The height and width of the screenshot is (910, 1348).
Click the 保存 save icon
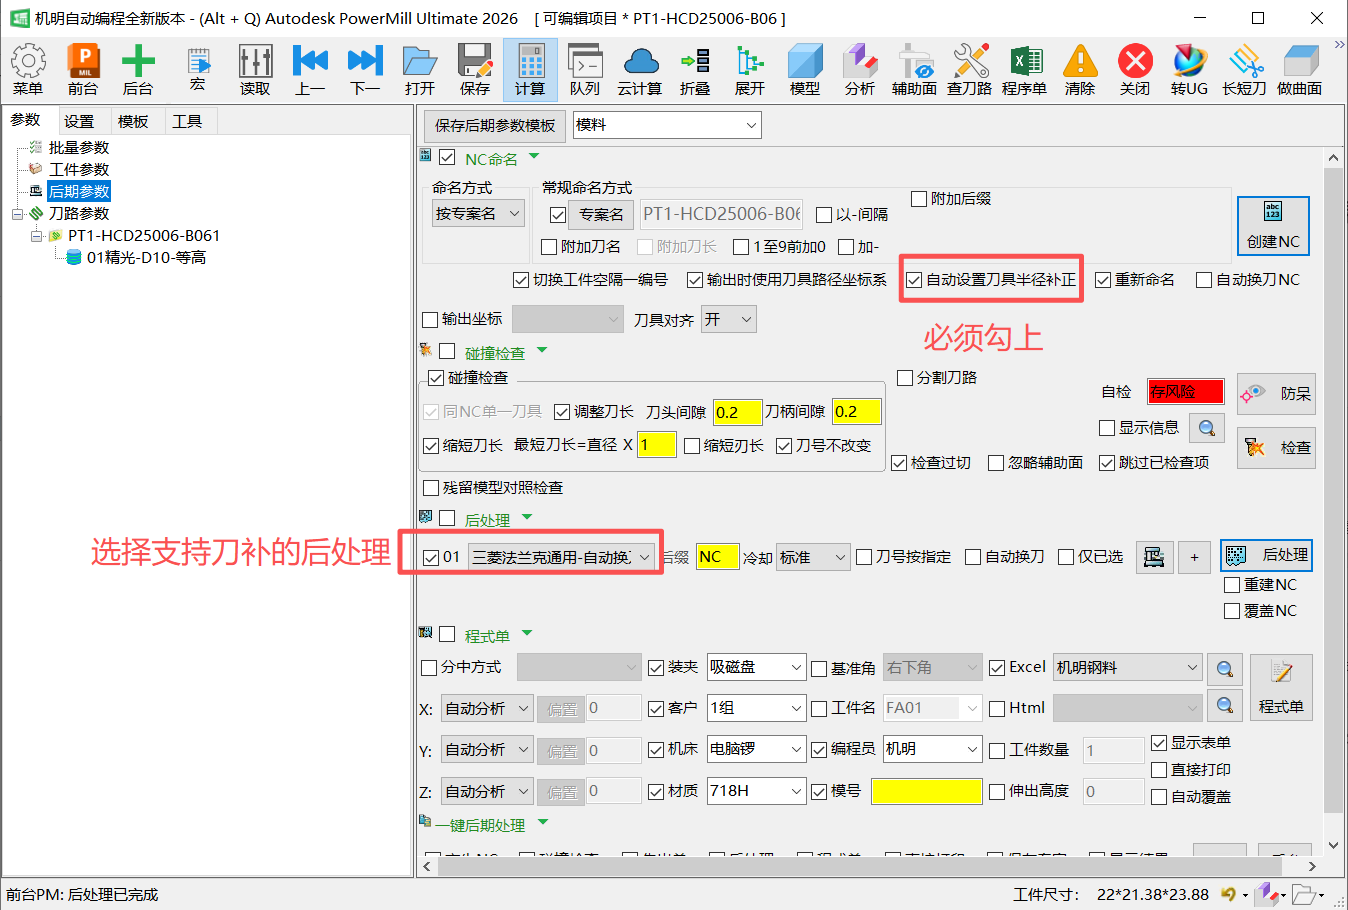click(x=475, y=69)
